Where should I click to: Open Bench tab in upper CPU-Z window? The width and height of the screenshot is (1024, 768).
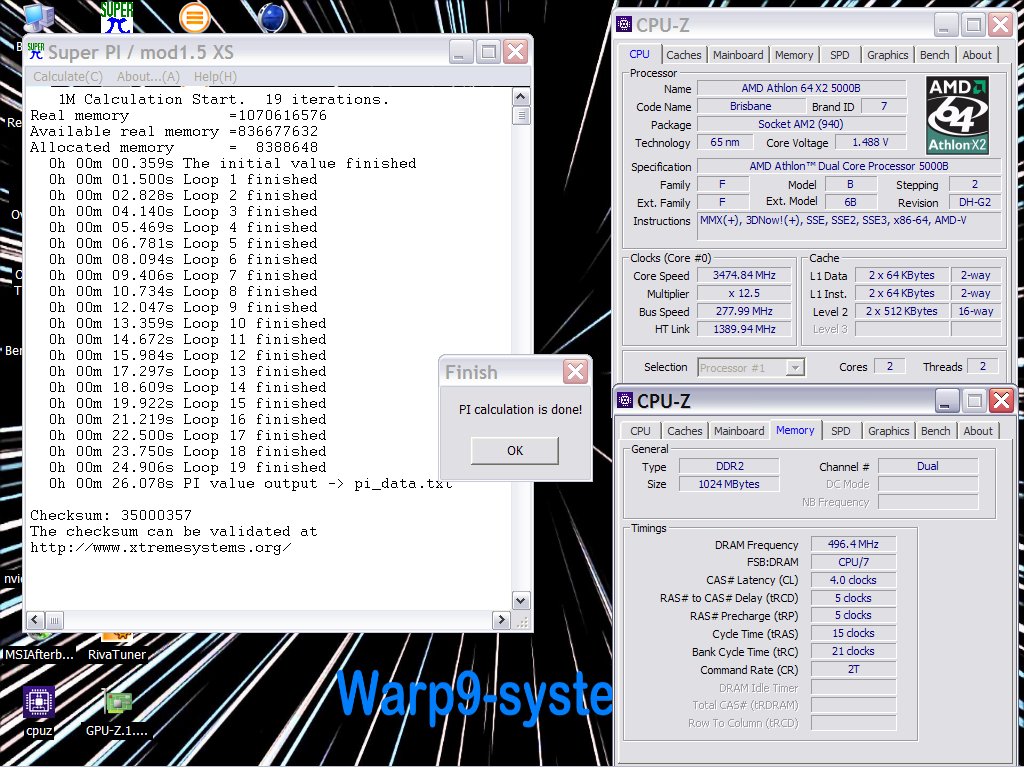(935, 55)
